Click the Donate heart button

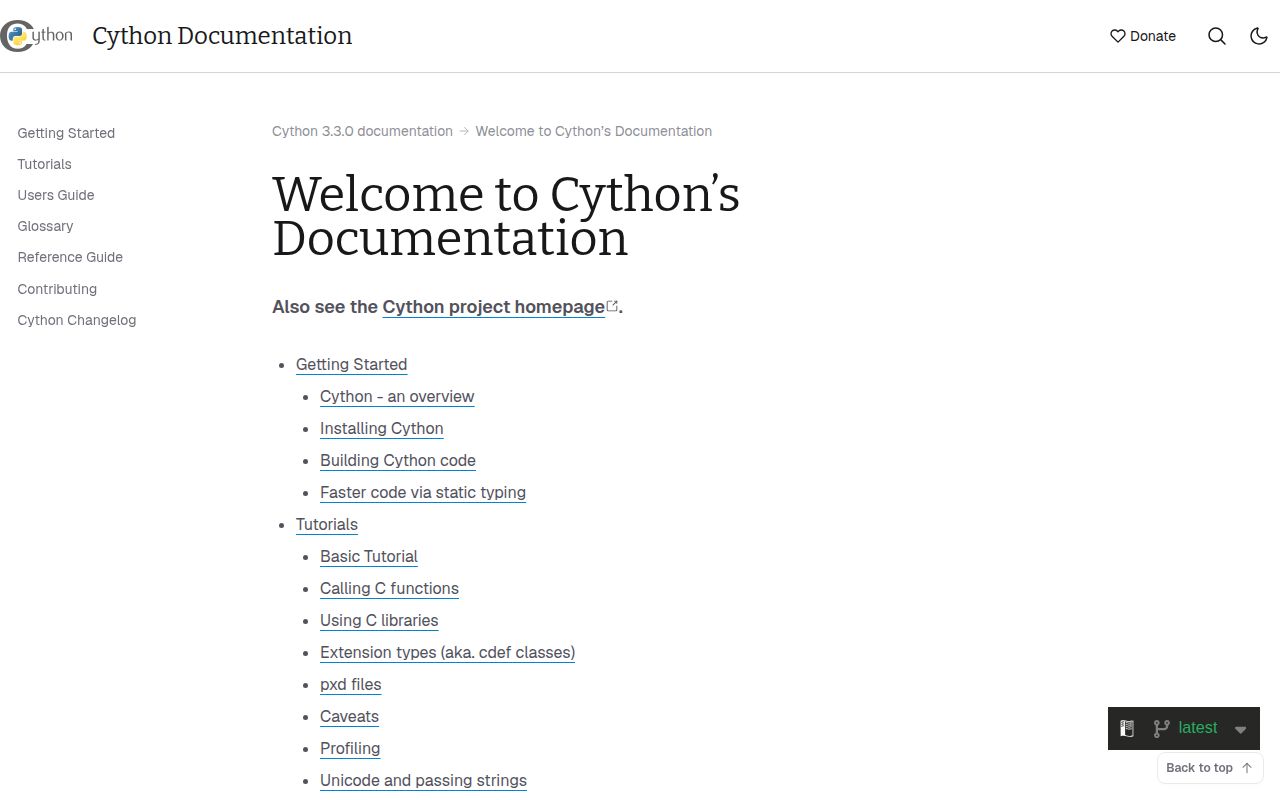(1143, 36)
